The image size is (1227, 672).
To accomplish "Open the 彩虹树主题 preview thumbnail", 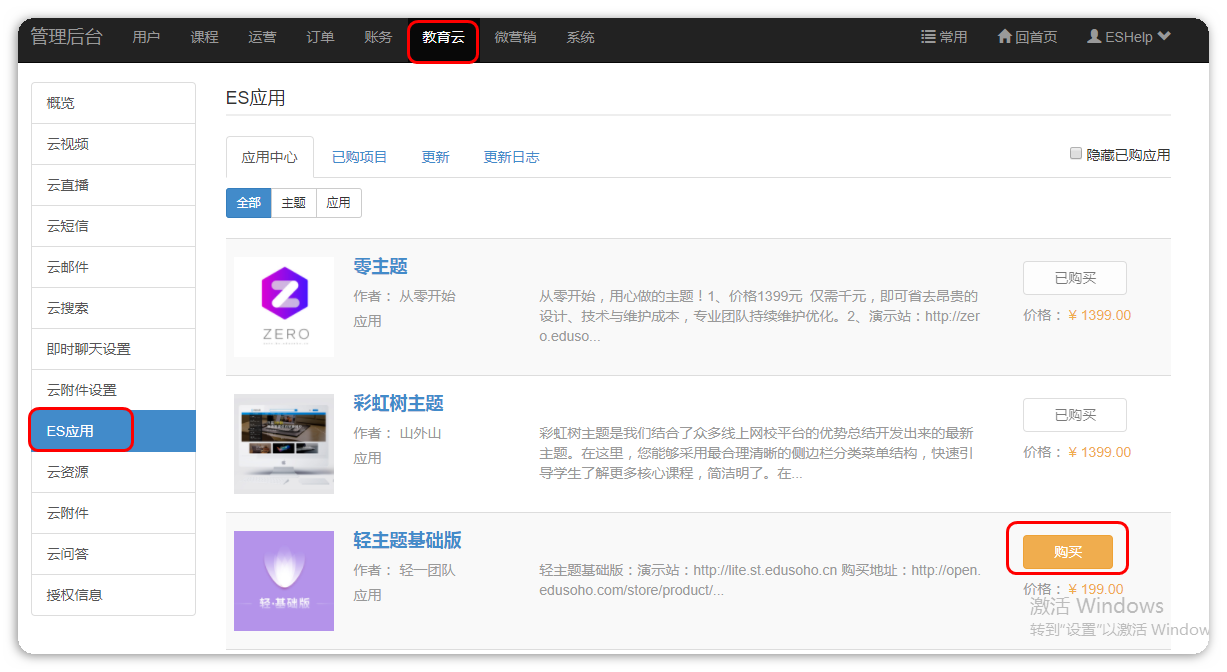I will coord(284,443).
